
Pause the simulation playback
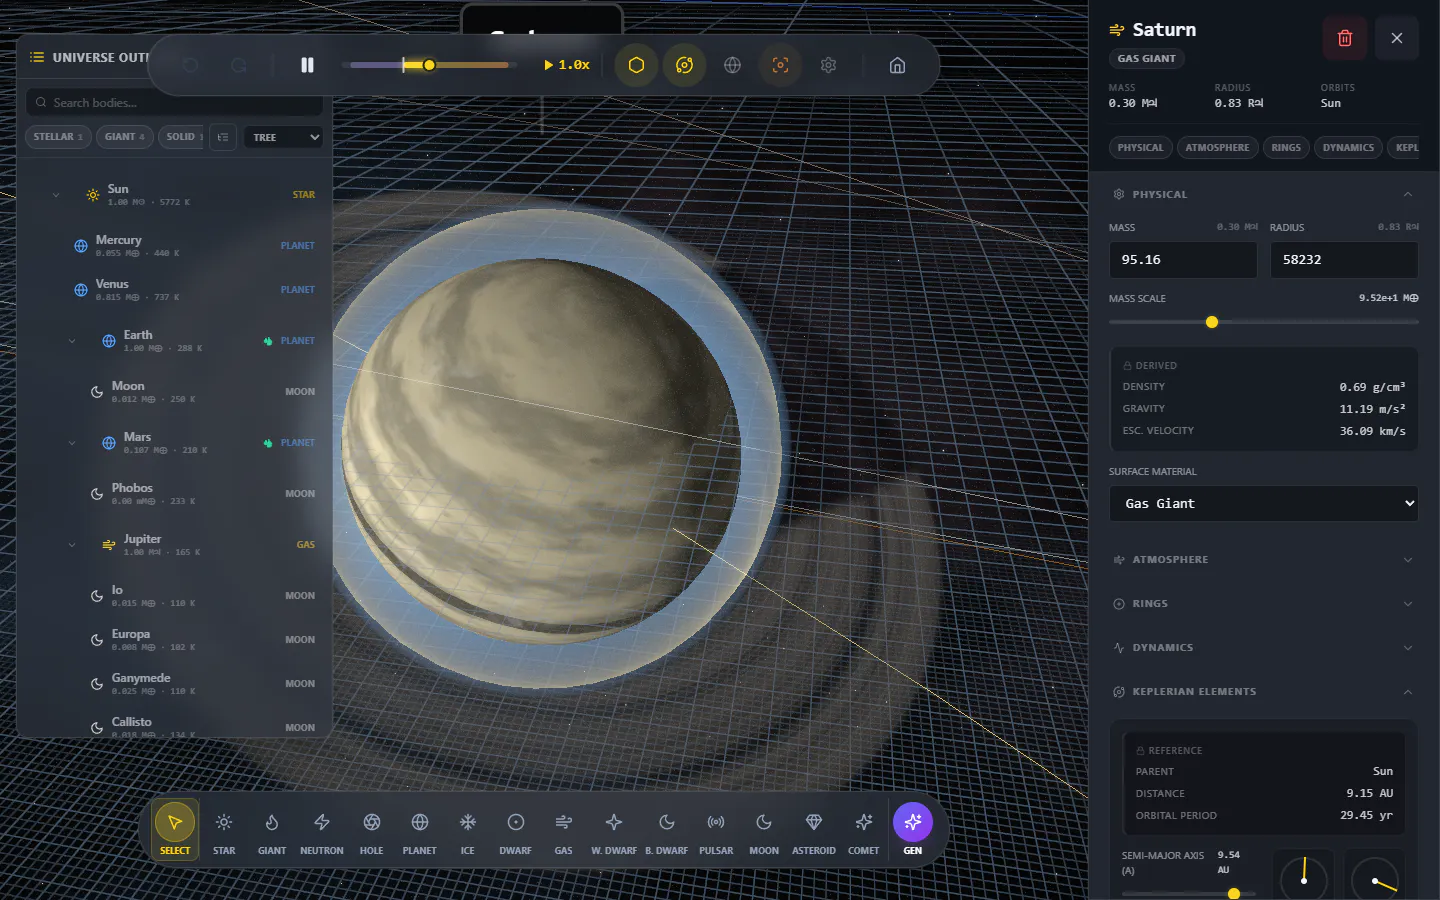(307, 65)
